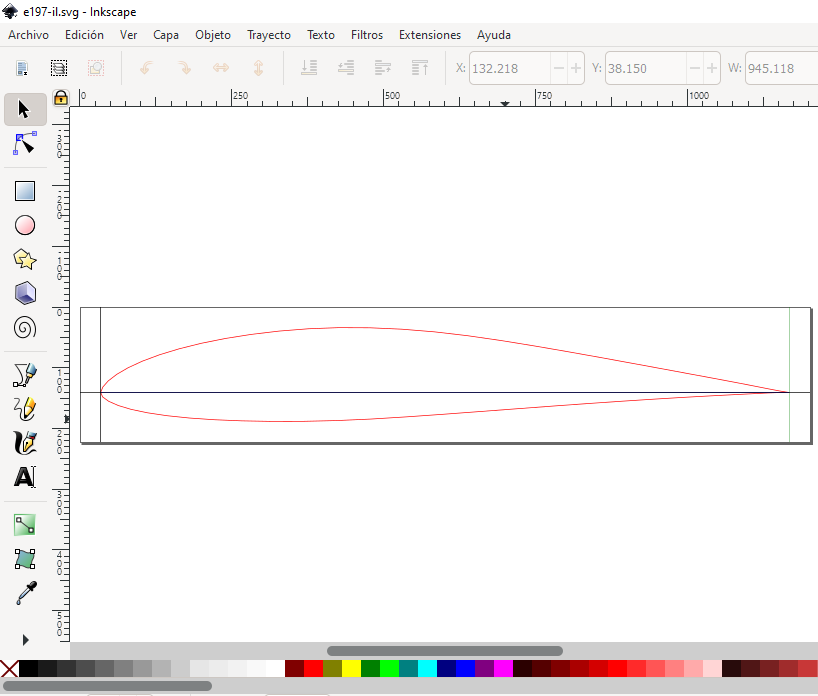Viewport: 818px width, 696px height.
Task: Expand hidden toolbox tools arrow
Action: tap(25, 639)
